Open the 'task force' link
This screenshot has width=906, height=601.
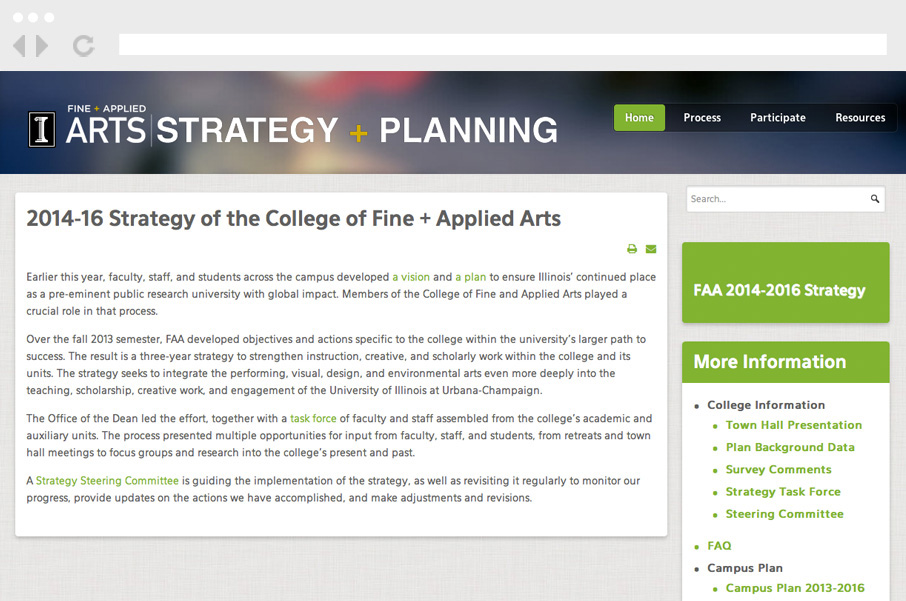pos(313,419)
